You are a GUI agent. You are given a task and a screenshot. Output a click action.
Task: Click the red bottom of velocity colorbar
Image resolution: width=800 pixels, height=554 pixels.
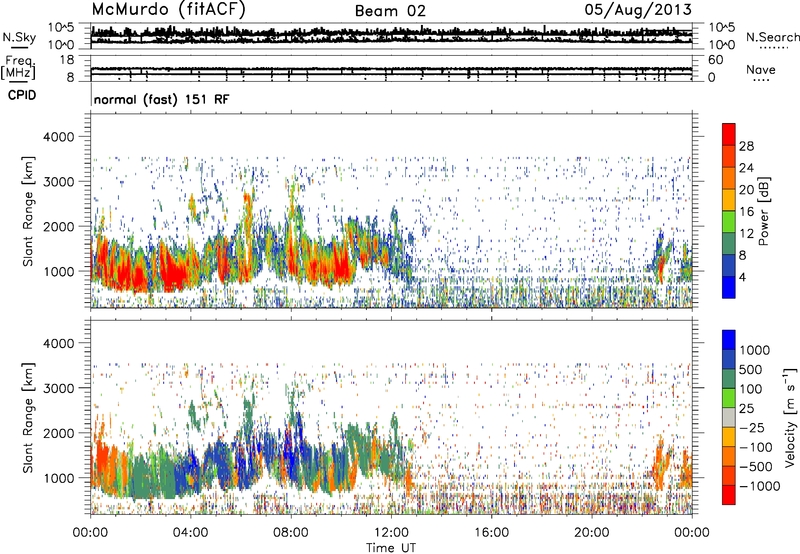tap(729, 495)
